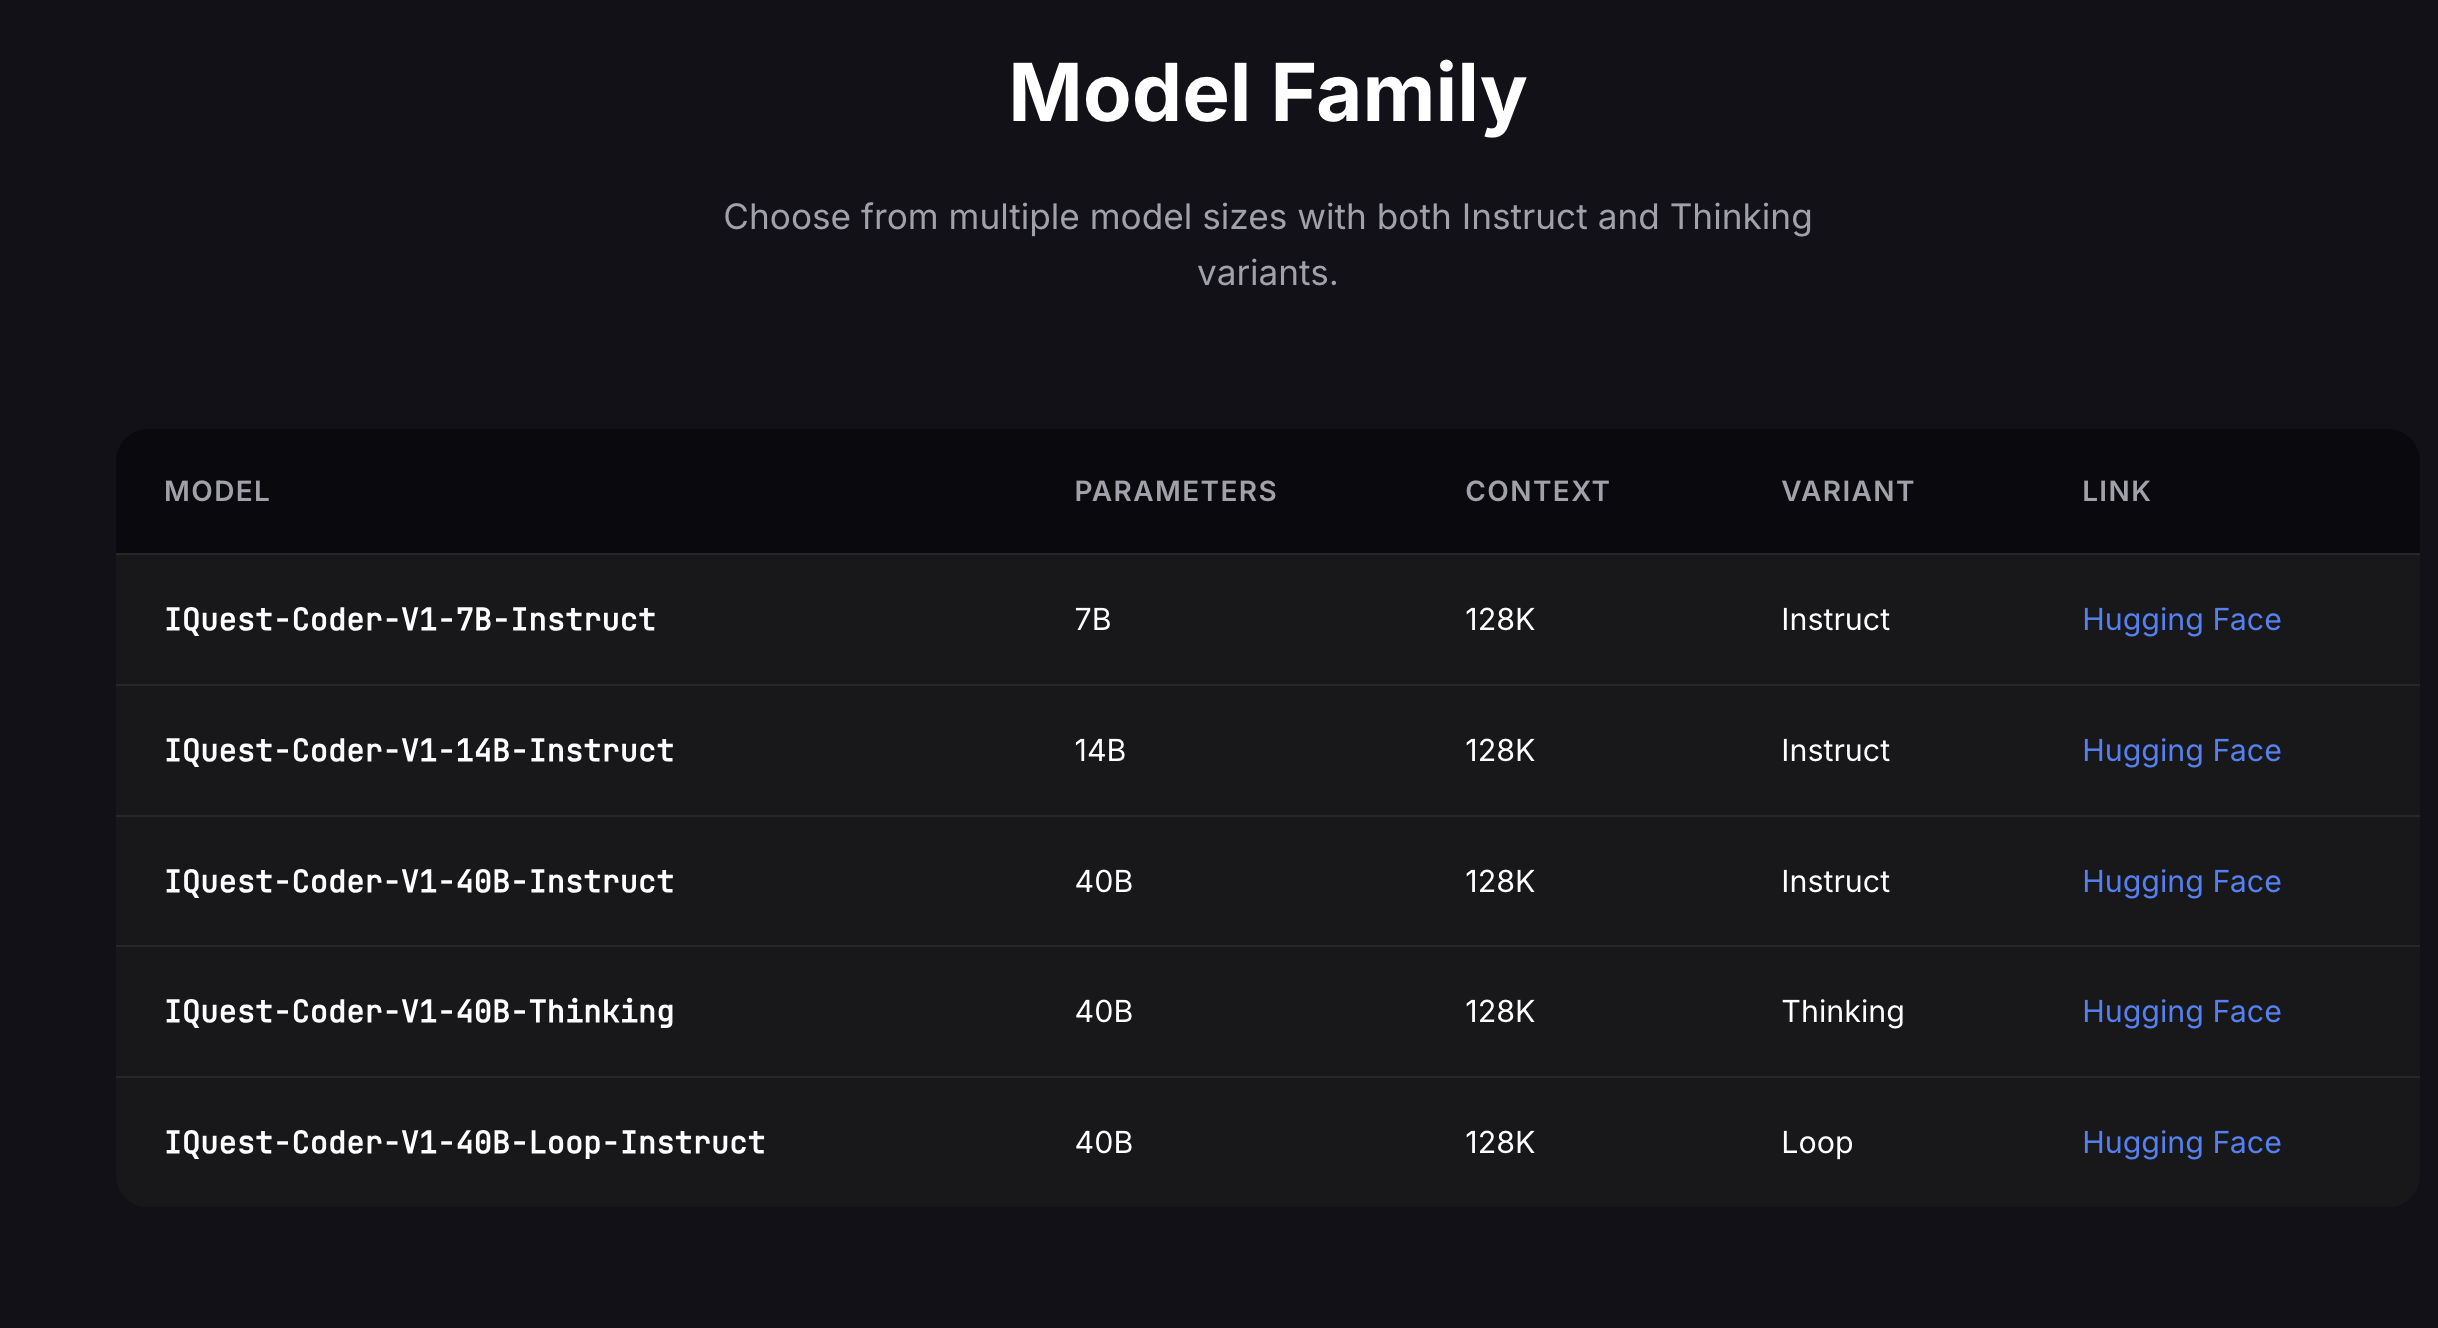This screenshot has width=2438, height=1328.
Task: Click the IQuest-Coder-V1-40B-Loop-Instruct model name
Action: pos(465,1143)
